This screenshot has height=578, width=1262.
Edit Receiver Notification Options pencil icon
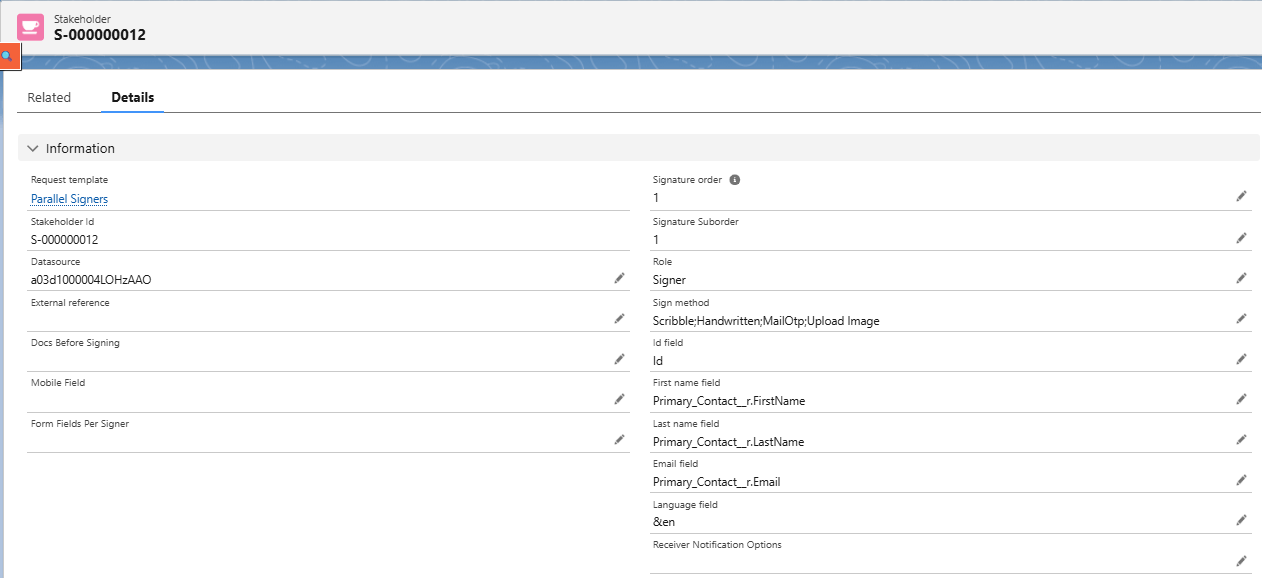pyautogui.click(x=1241, y=561)
